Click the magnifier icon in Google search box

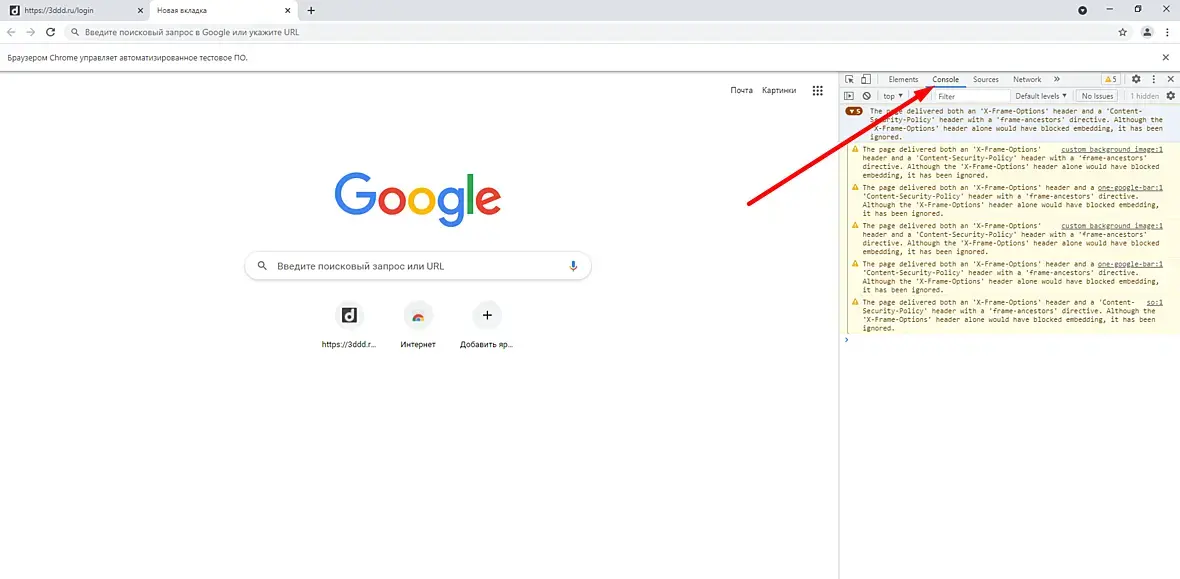(x=263, y=266)
